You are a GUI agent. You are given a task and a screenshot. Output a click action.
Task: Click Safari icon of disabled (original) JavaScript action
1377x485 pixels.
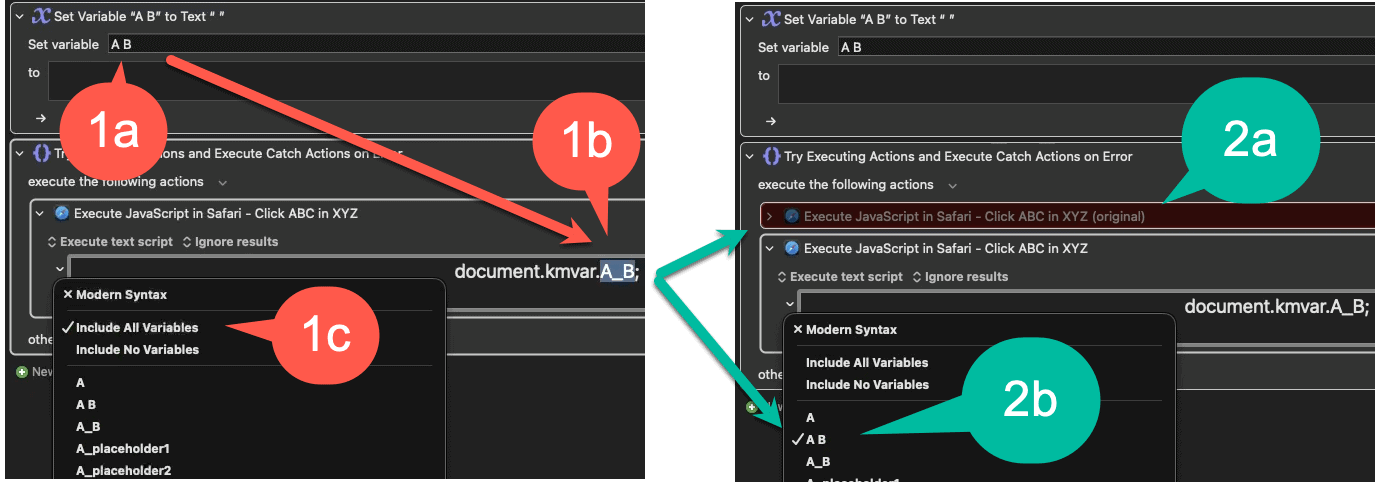tap(792, 216)
